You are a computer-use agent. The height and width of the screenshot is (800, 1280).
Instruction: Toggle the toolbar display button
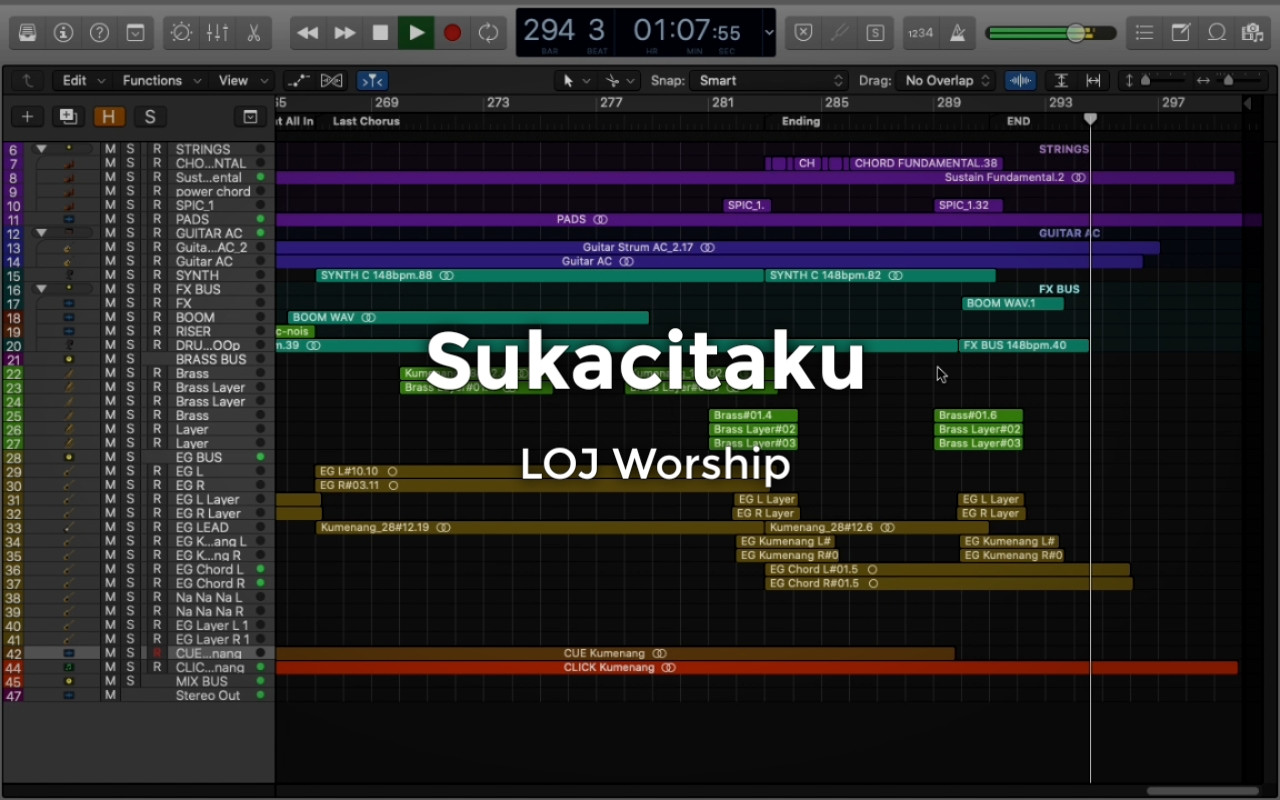coord(135,32)
